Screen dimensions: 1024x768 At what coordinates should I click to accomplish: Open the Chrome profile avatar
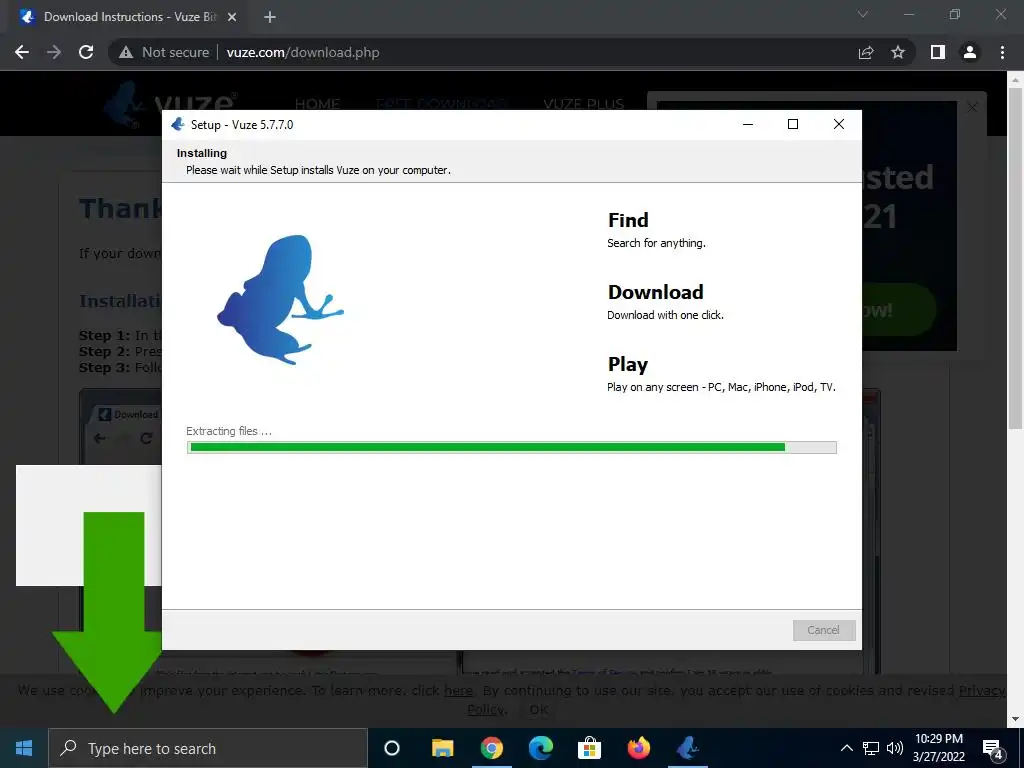[970, 52]
